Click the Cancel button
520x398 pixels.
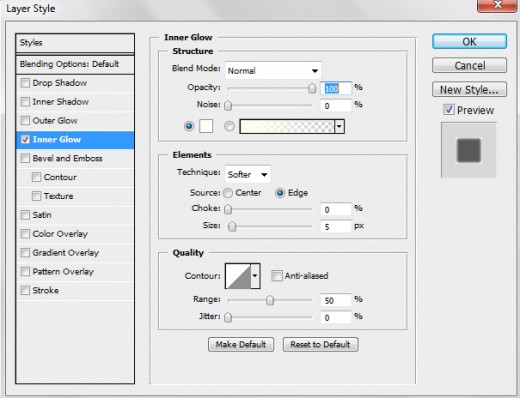[469, 65]
